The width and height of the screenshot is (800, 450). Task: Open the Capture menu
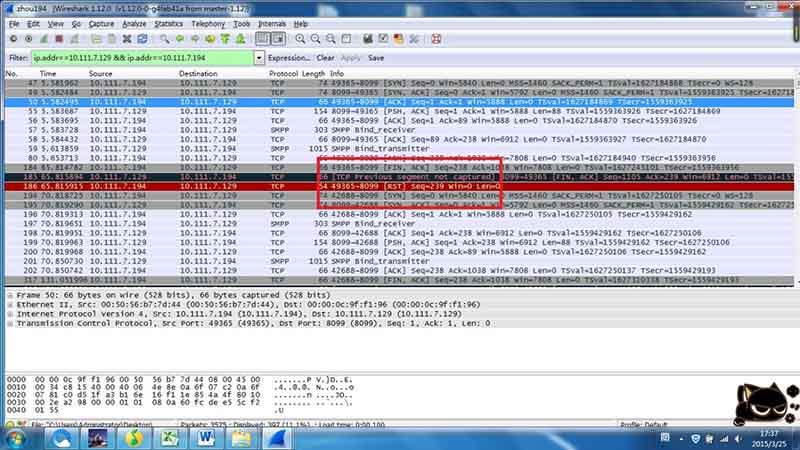[101, 24]
